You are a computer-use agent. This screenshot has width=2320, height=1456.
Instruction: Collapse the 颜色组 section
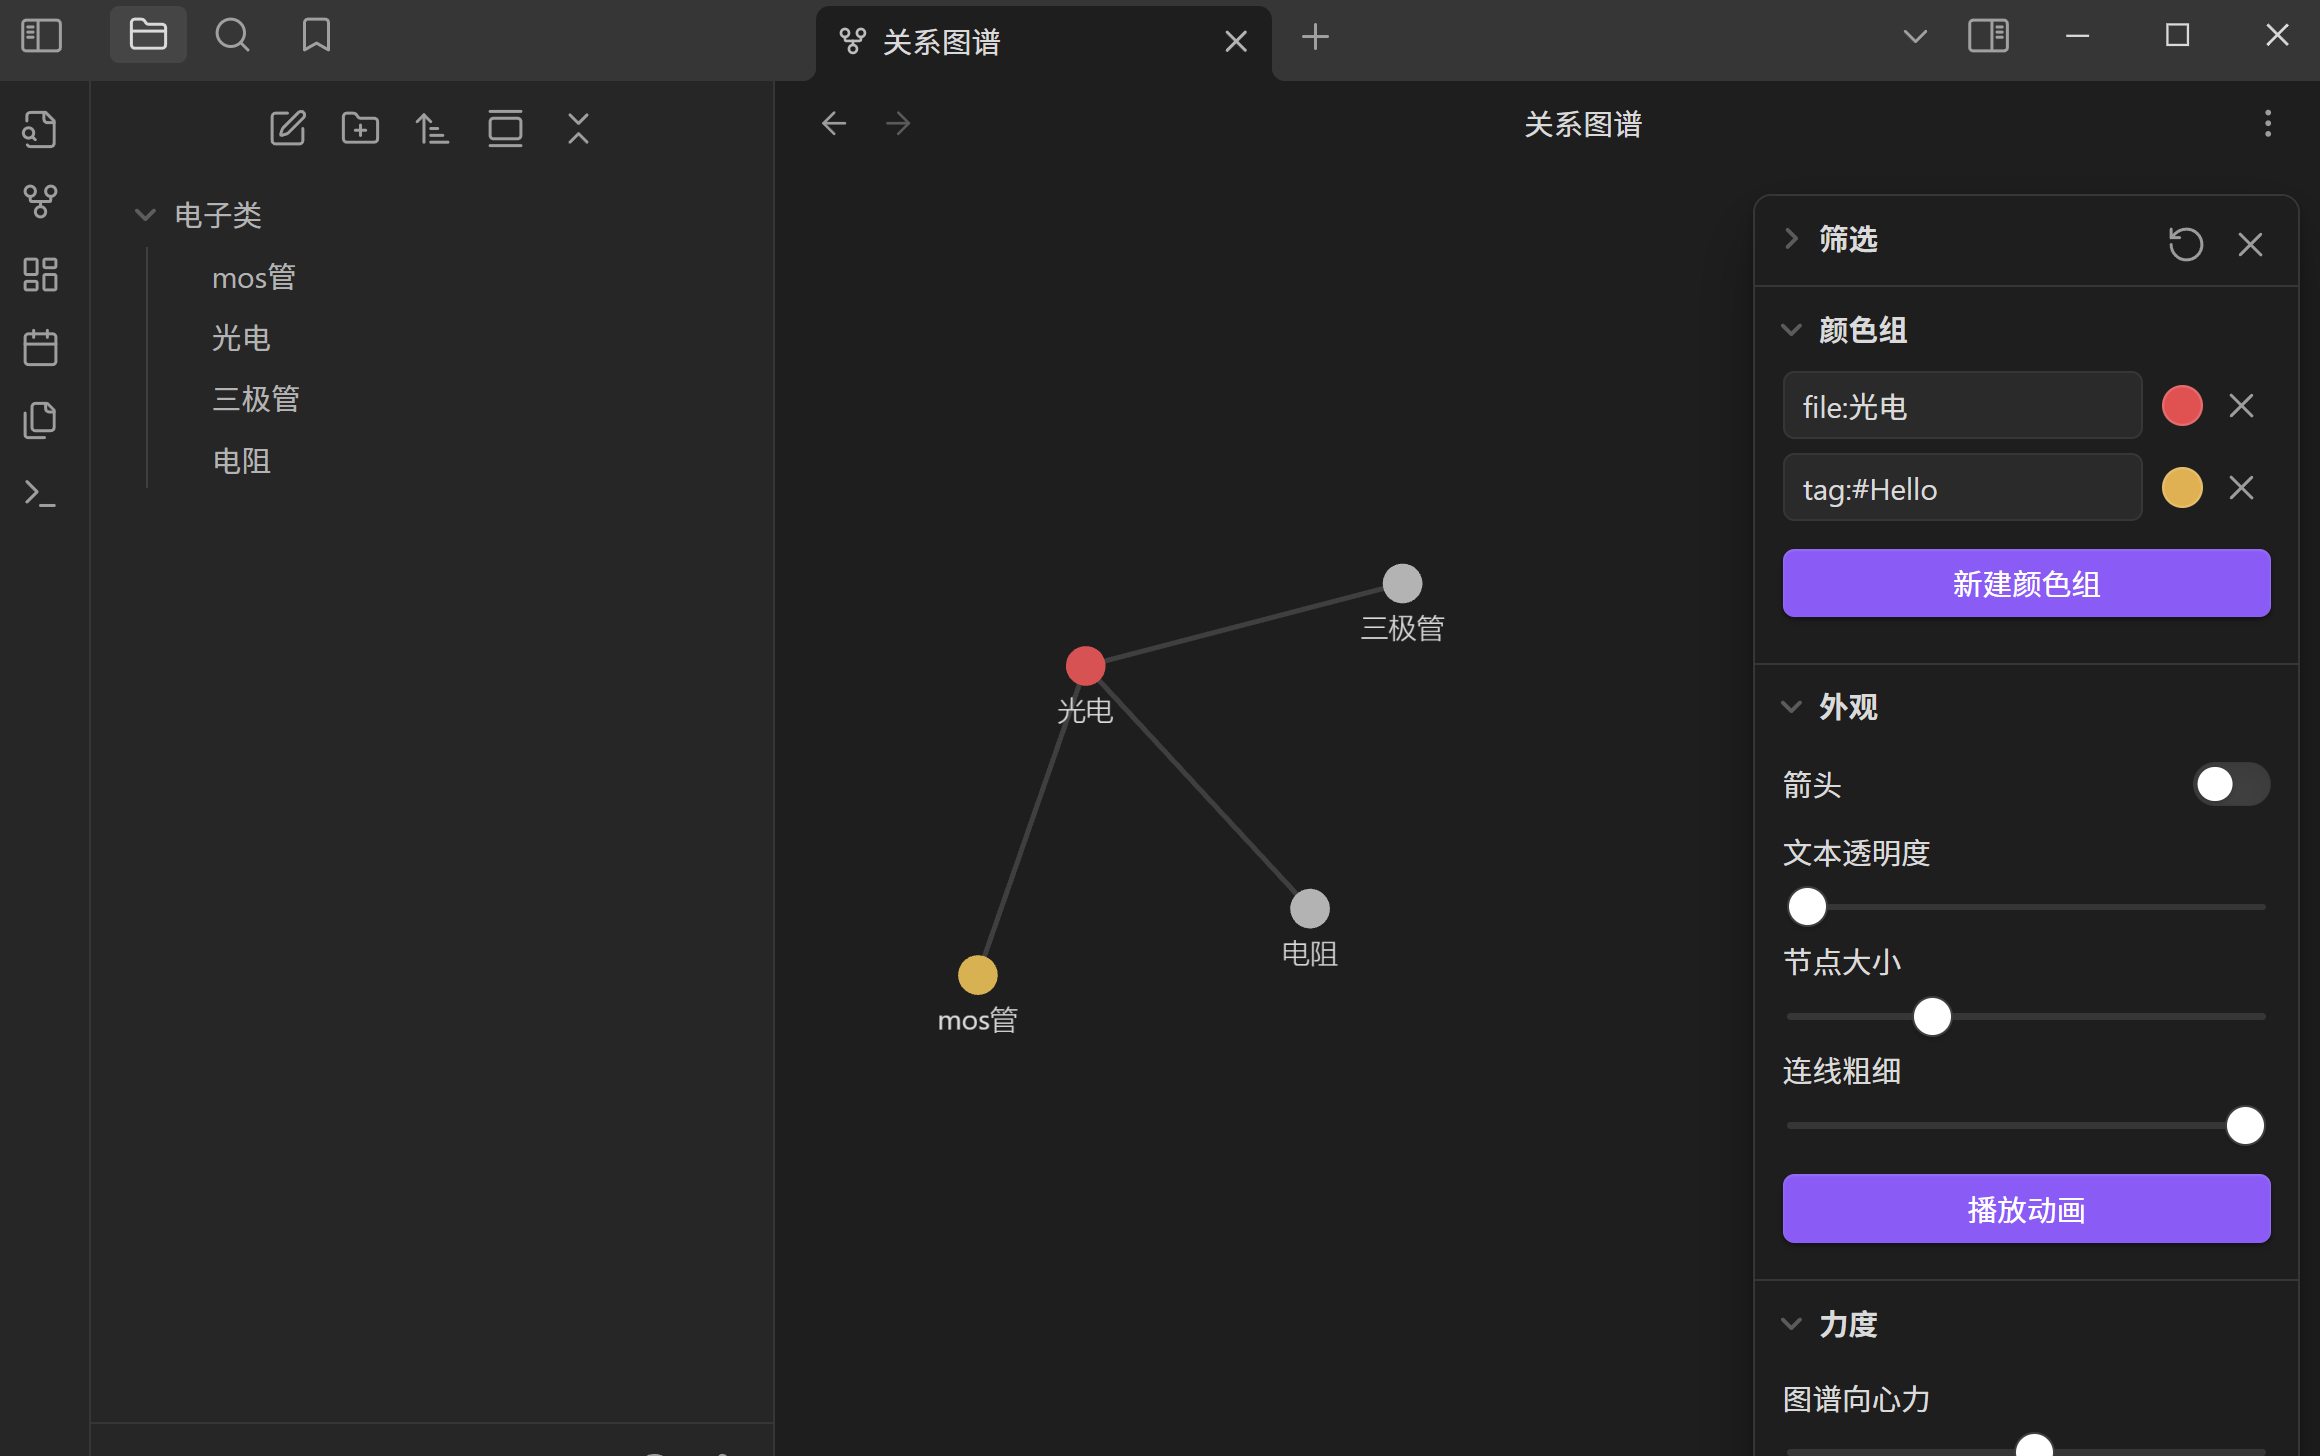pyautogui.click(x=1791, y=330)
